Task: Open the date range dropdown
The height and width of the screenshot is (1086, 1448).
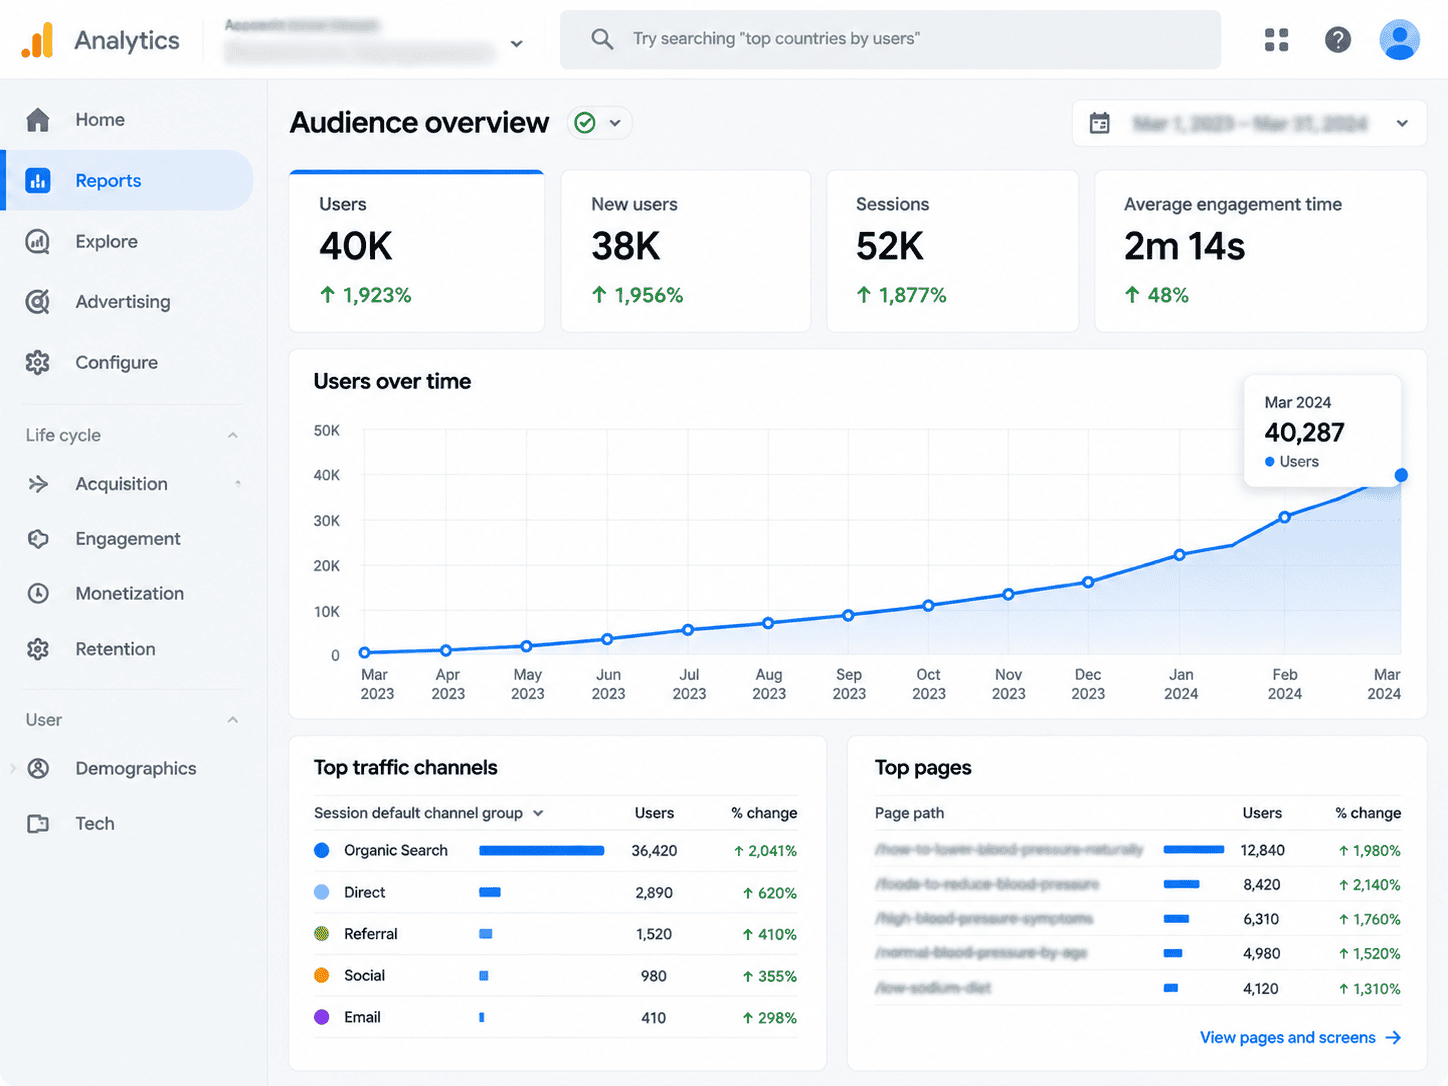Action: (x=1249, y=123)
